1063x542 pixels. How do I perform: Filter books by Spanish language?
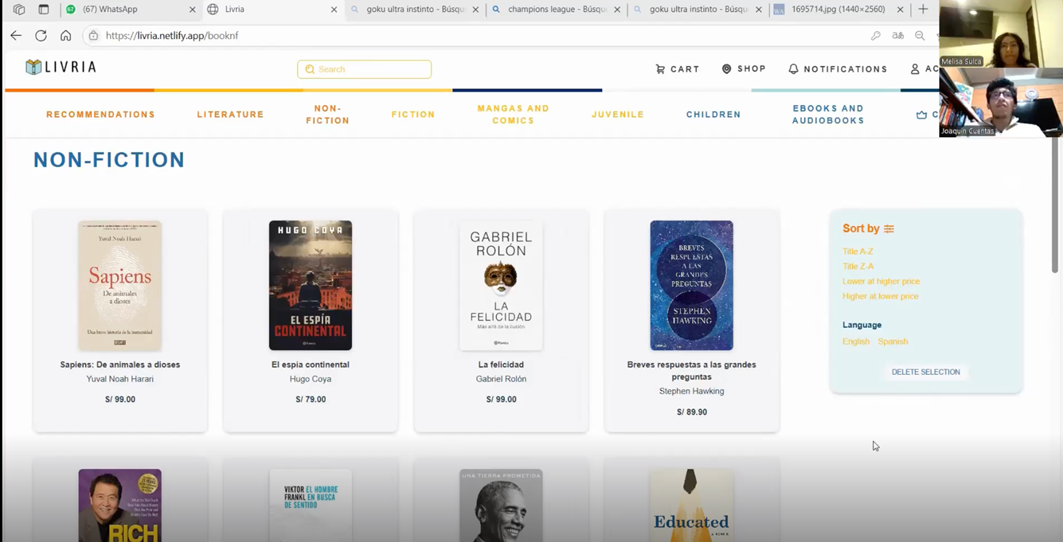point(893,342)
